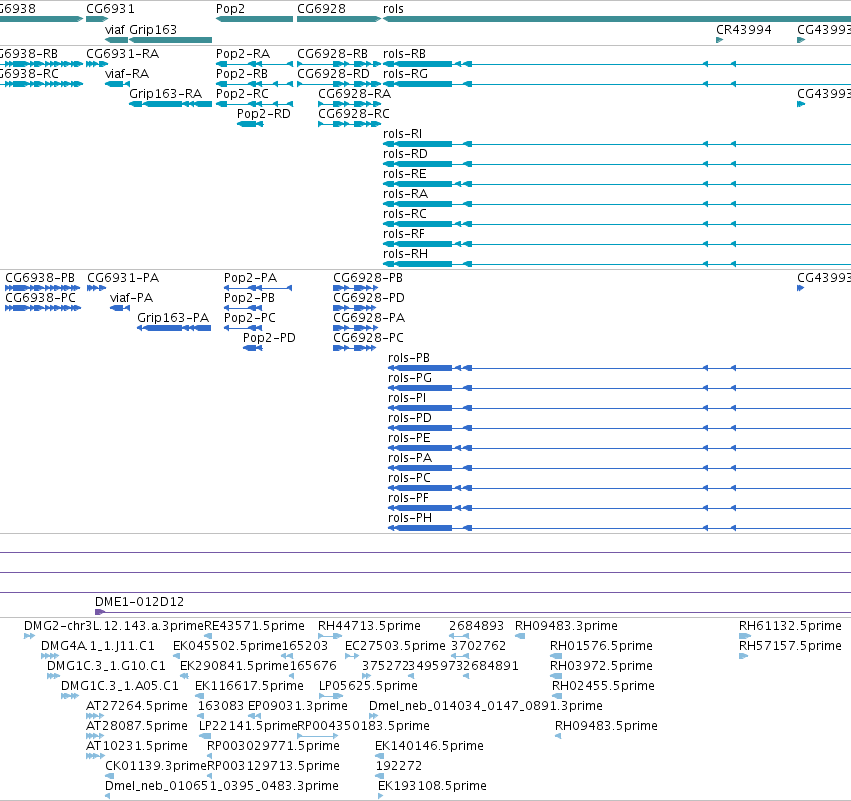
Task: Choose the rols-RD transcript label
Action: (405, 154)
